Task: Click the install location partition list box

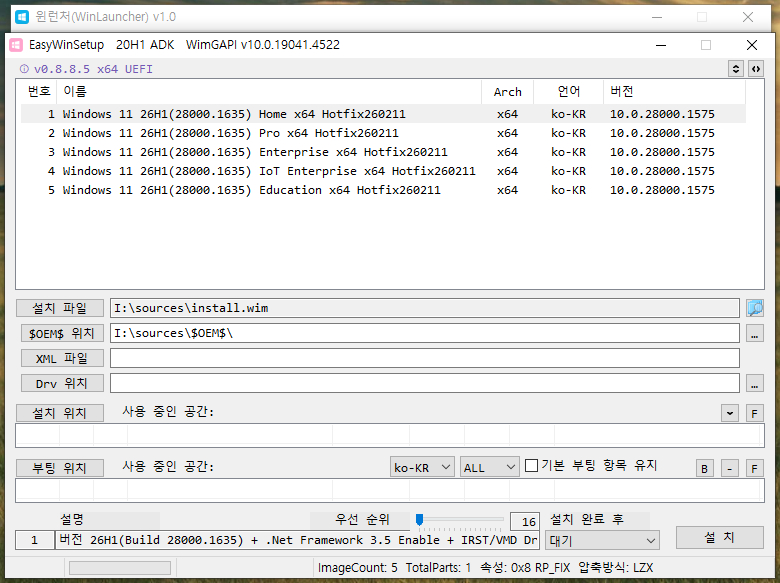Action: point(390,435)
